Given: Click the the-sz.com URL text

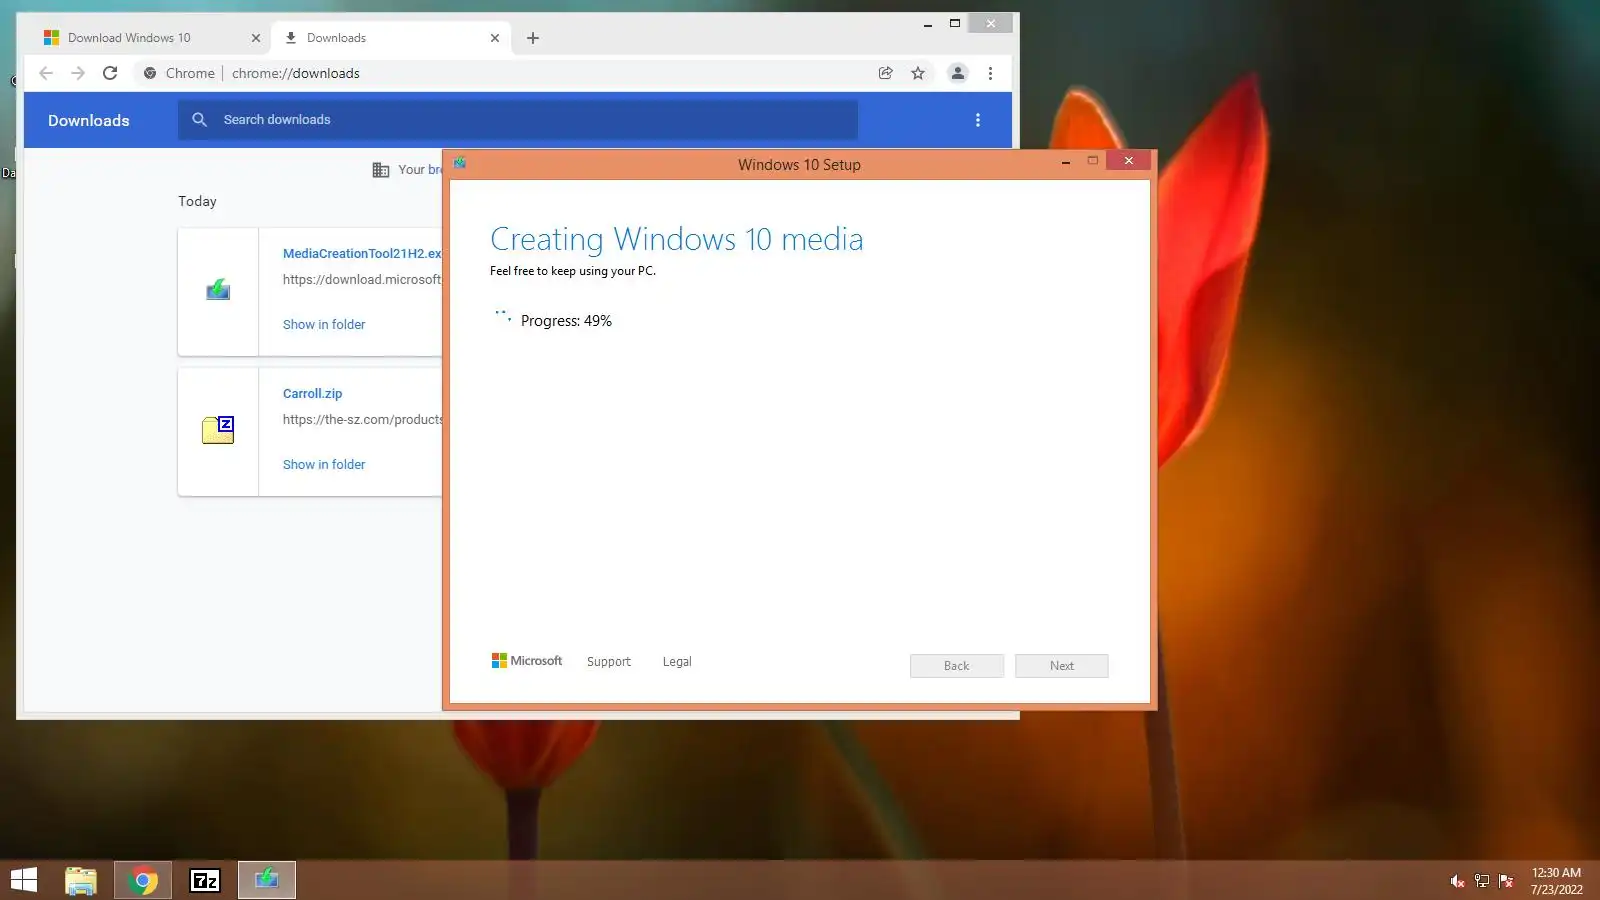Looking at the screenshot, I should [x=362, y=420].
